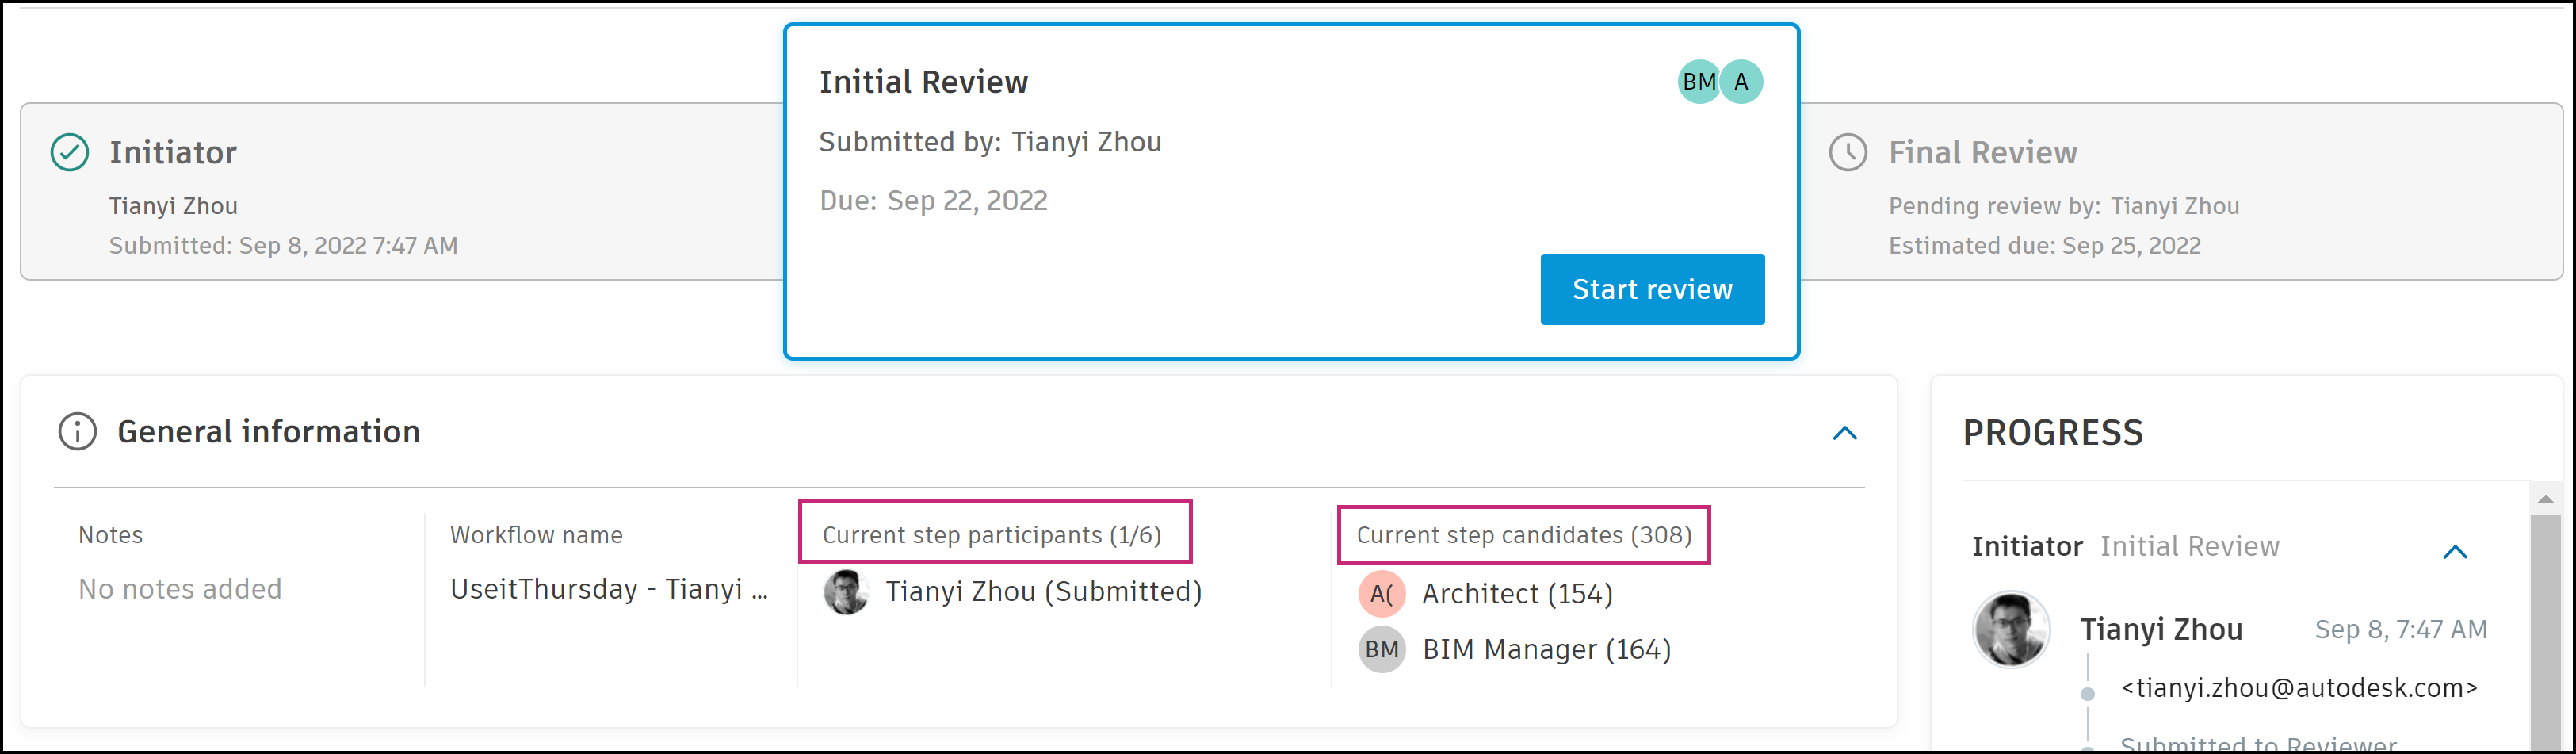Click the A avatar on Initial Review card
Screen dimensions: 2576x754
(1743, 82)
